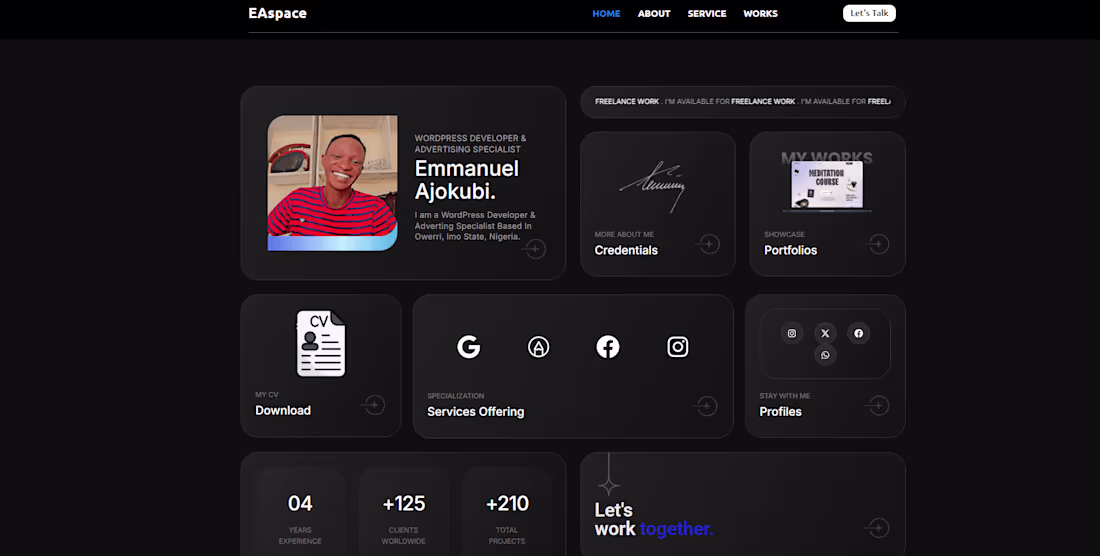Click the MY CV label
This screenshot has width=1100, height=556.
coord(267,395)
